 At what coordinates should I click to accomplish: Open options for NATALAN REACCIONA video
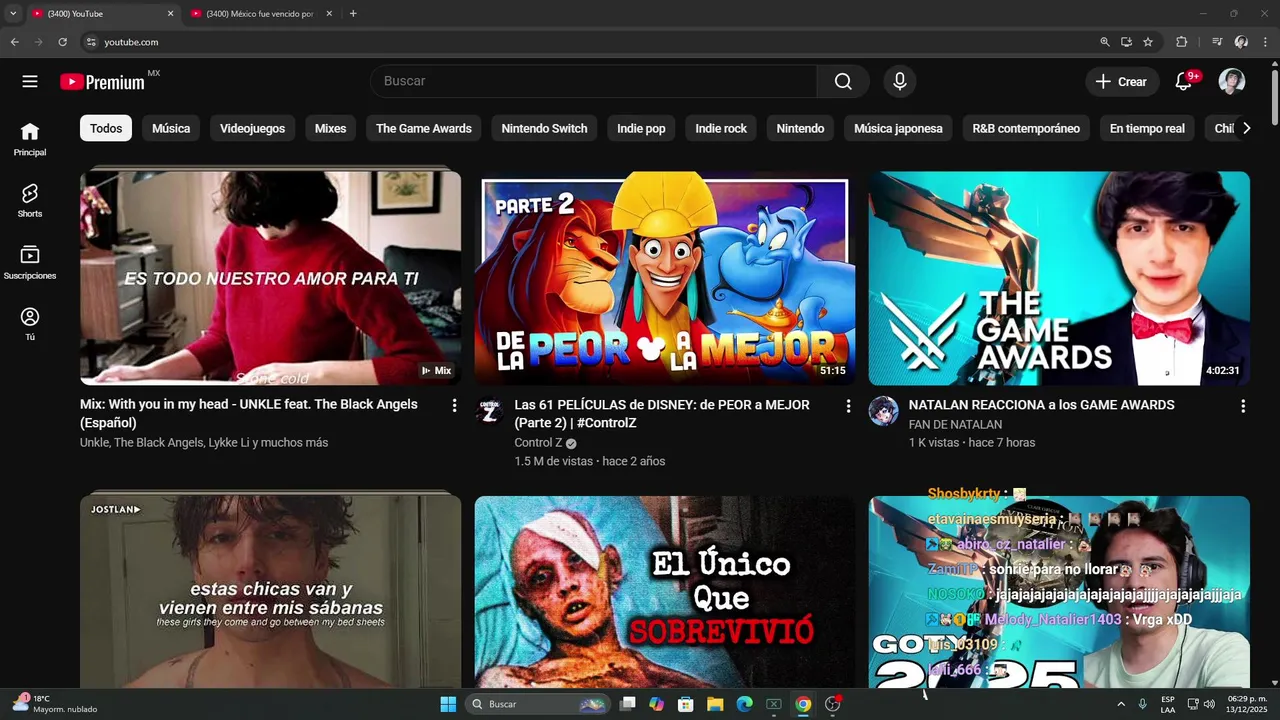coord(1243,406)
